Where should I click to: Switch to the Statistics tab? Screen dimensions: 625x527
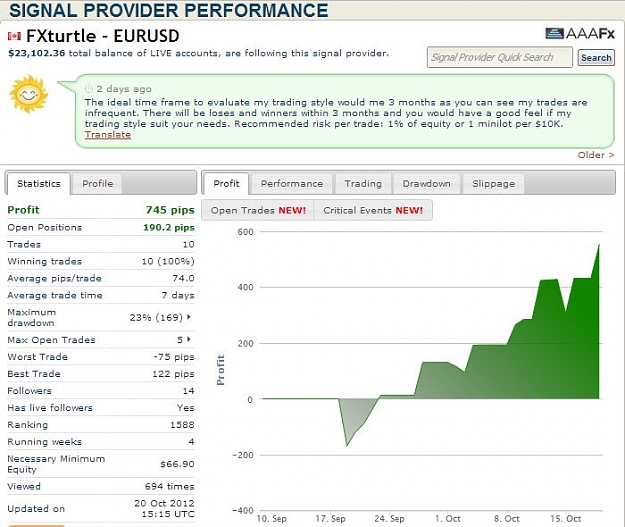39,184
